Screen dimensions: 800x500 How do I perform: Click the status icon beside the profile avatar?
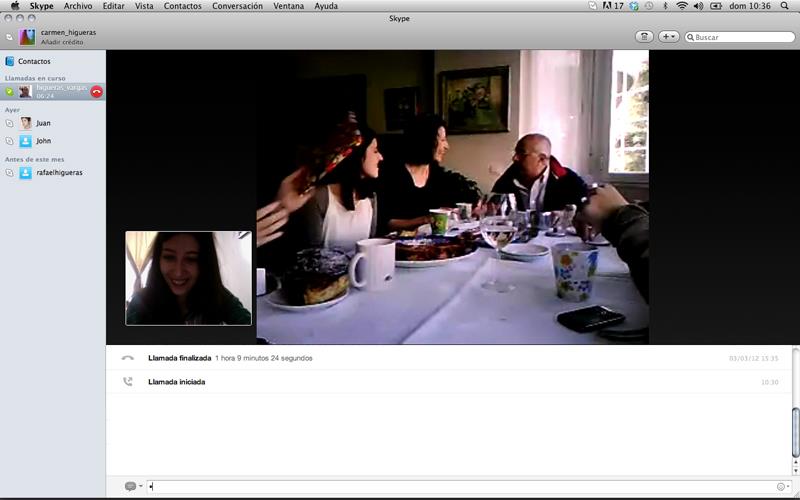(x=10, y=37)
